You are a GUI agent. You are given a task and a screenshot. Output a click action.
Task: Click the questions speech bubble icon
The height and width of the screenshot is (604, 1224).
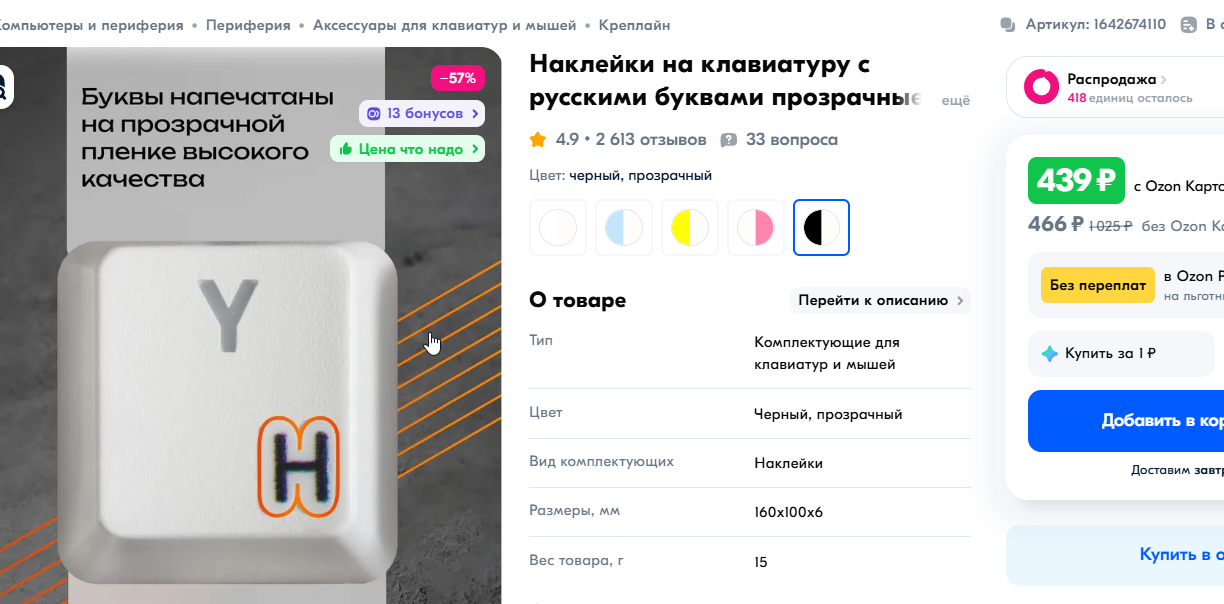(729, 140)
